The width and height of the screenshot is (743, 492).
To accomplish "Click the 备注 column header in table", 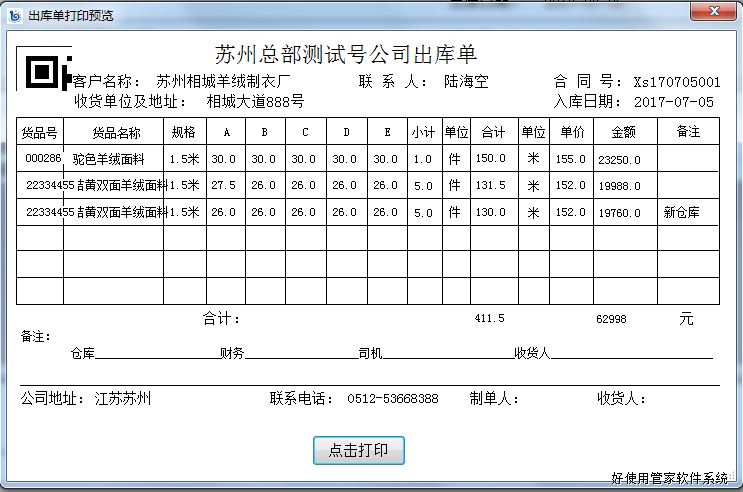I will click(688, 132).
